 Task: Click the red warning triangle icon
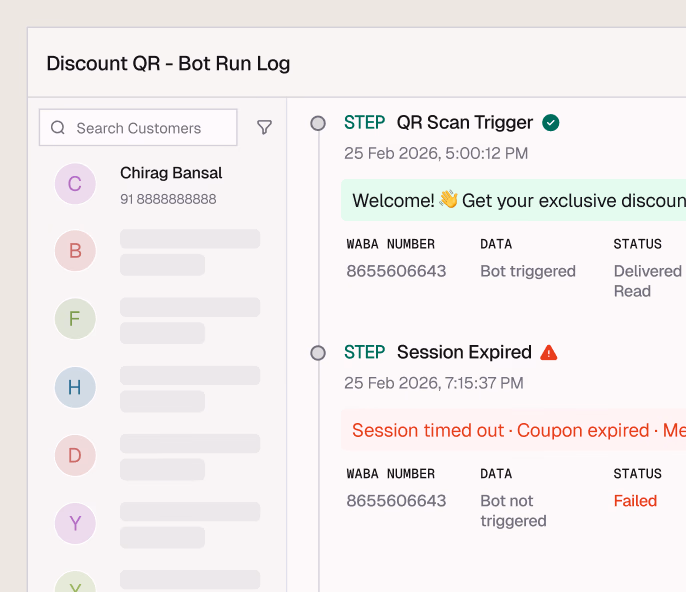point(549,353)
